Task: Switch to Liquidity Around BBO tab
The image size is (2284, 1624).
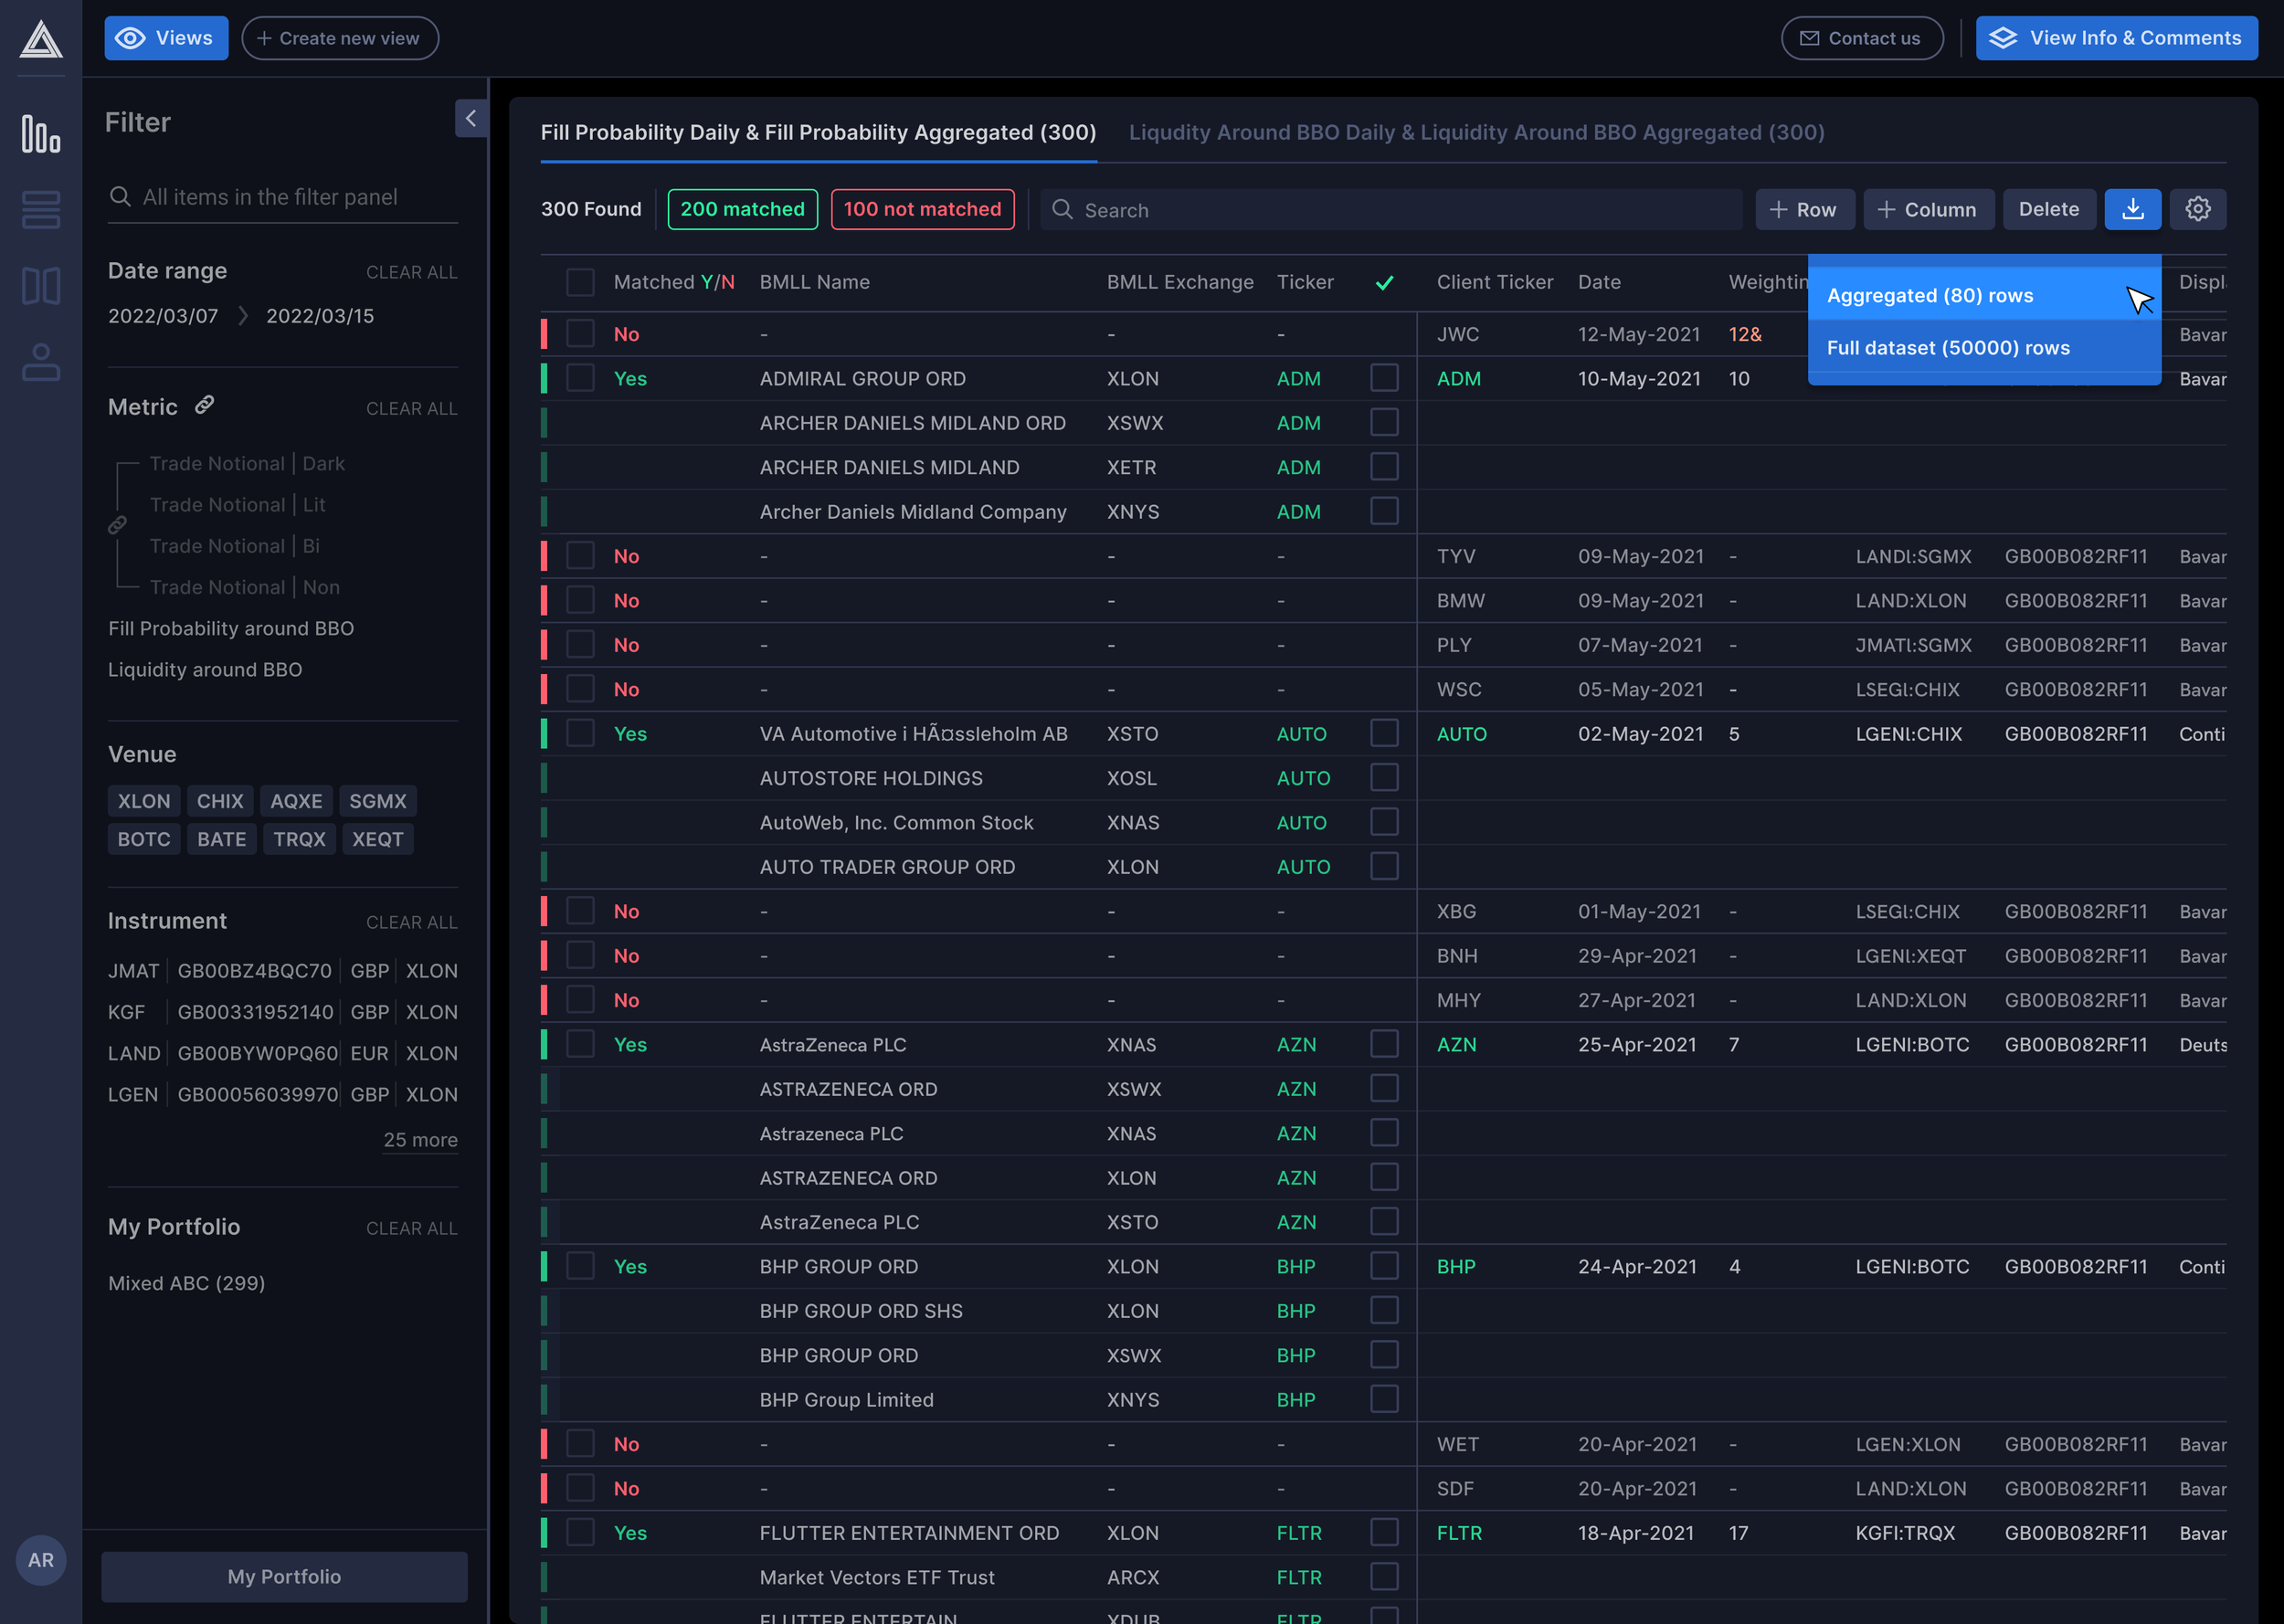Action: (x=1476, y=132)
